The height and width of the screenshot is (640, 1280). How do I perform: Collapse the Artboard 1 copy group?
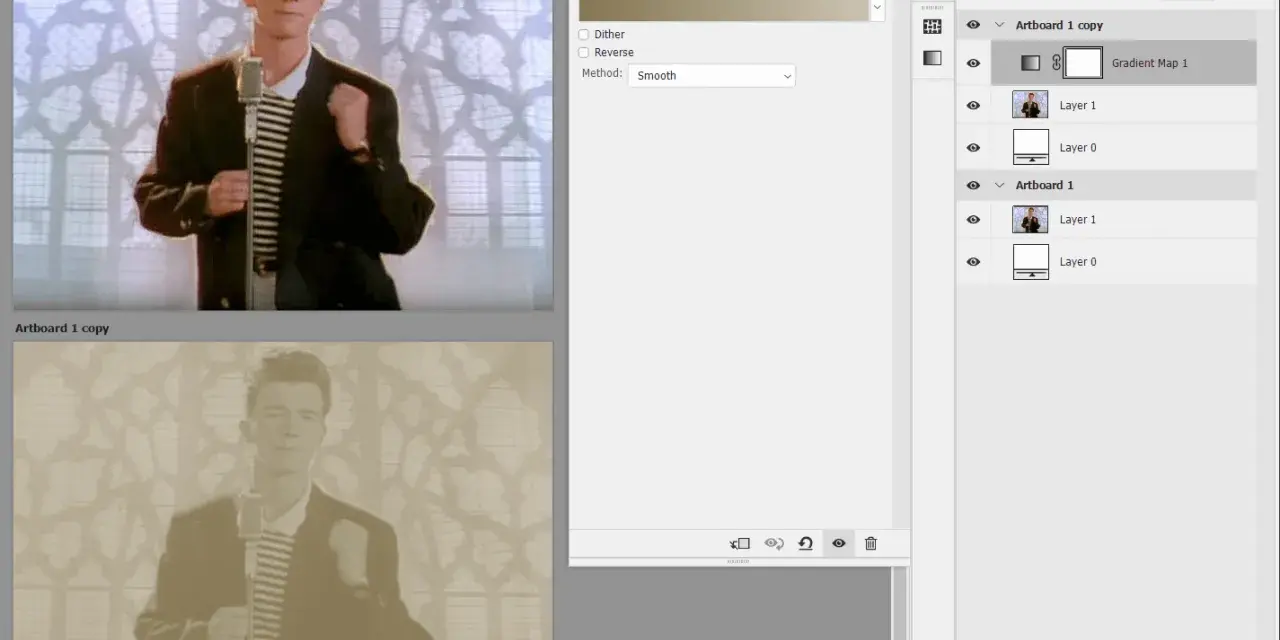pyautogui.click(x=999, y=25)
